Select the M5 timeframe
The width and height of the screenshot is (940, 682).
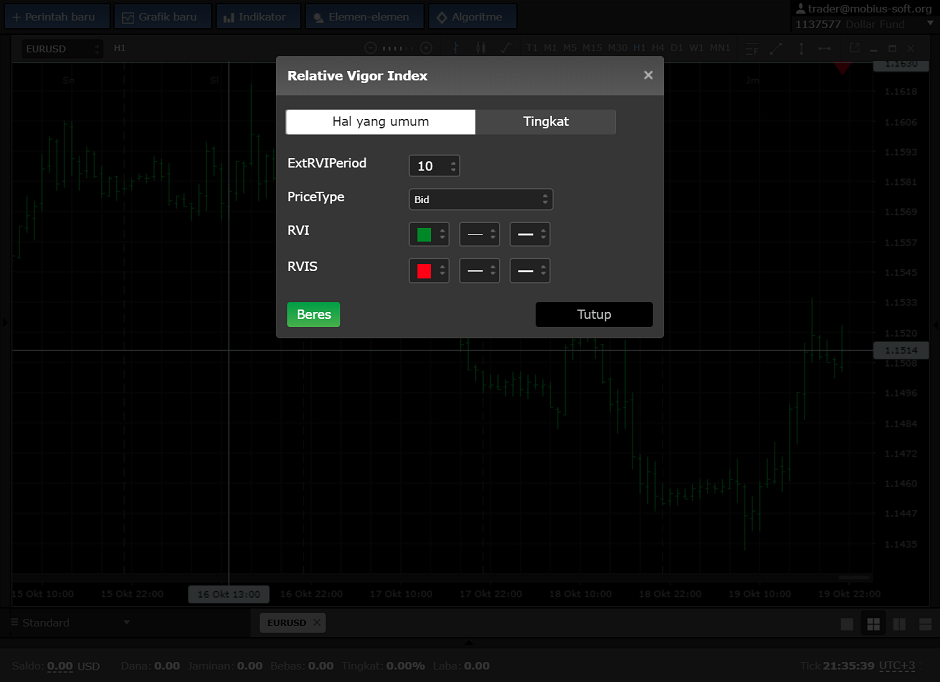tap(570, 48)
